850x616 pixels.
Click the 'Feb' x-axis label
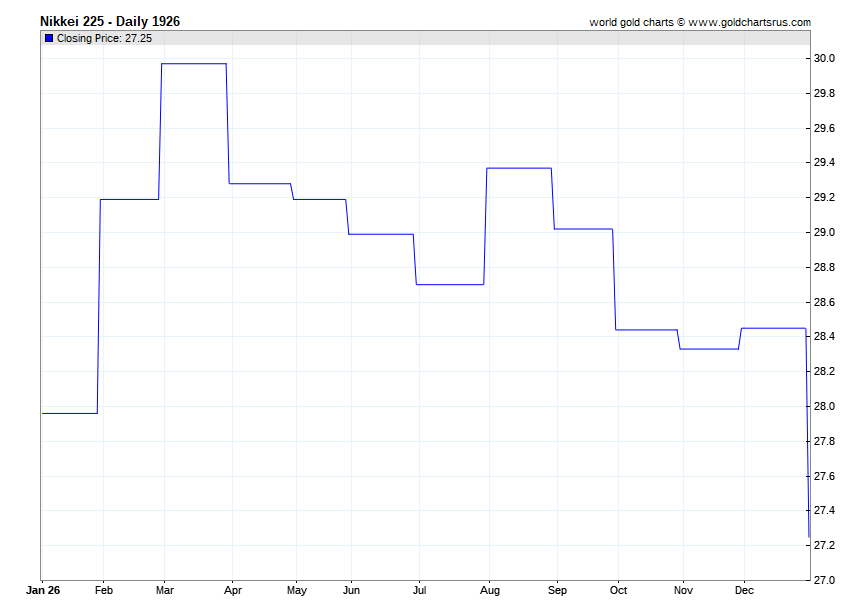[x=104, y=590]
